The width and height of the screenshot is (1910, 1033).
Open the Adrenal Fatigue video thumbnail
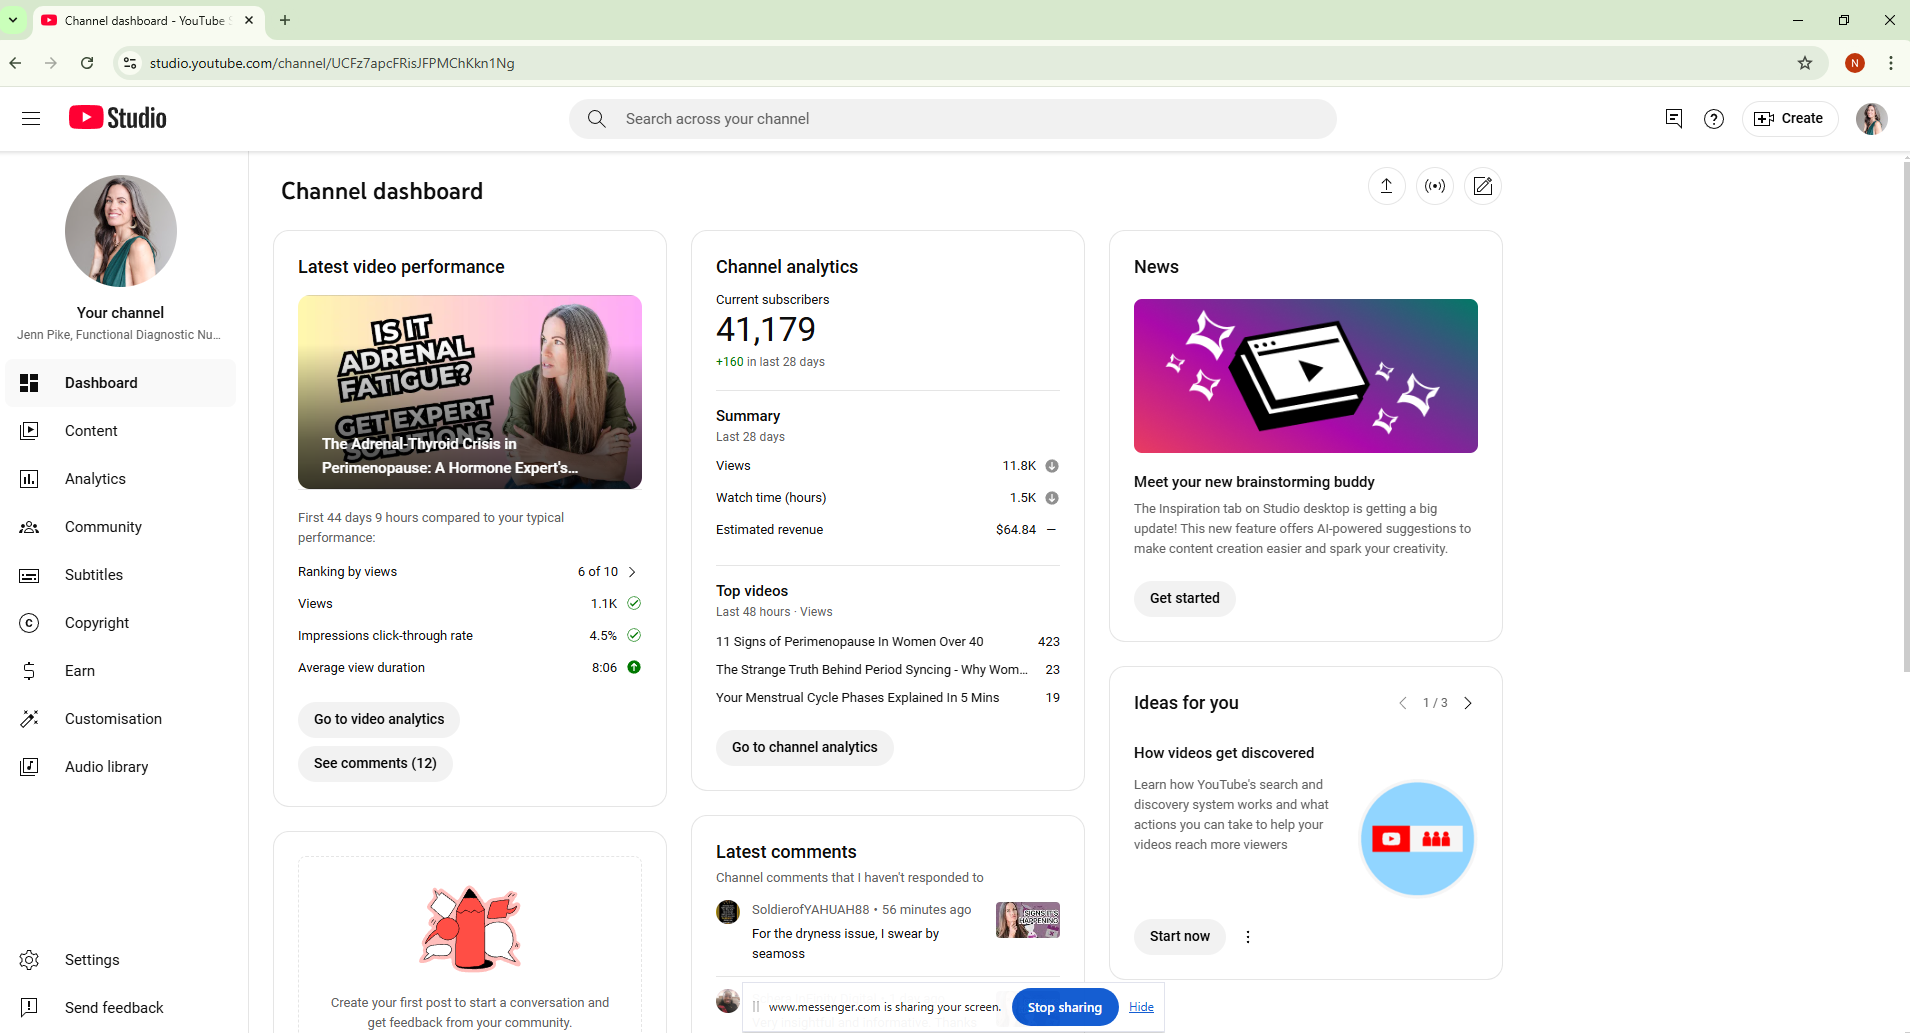pos(470,392)
